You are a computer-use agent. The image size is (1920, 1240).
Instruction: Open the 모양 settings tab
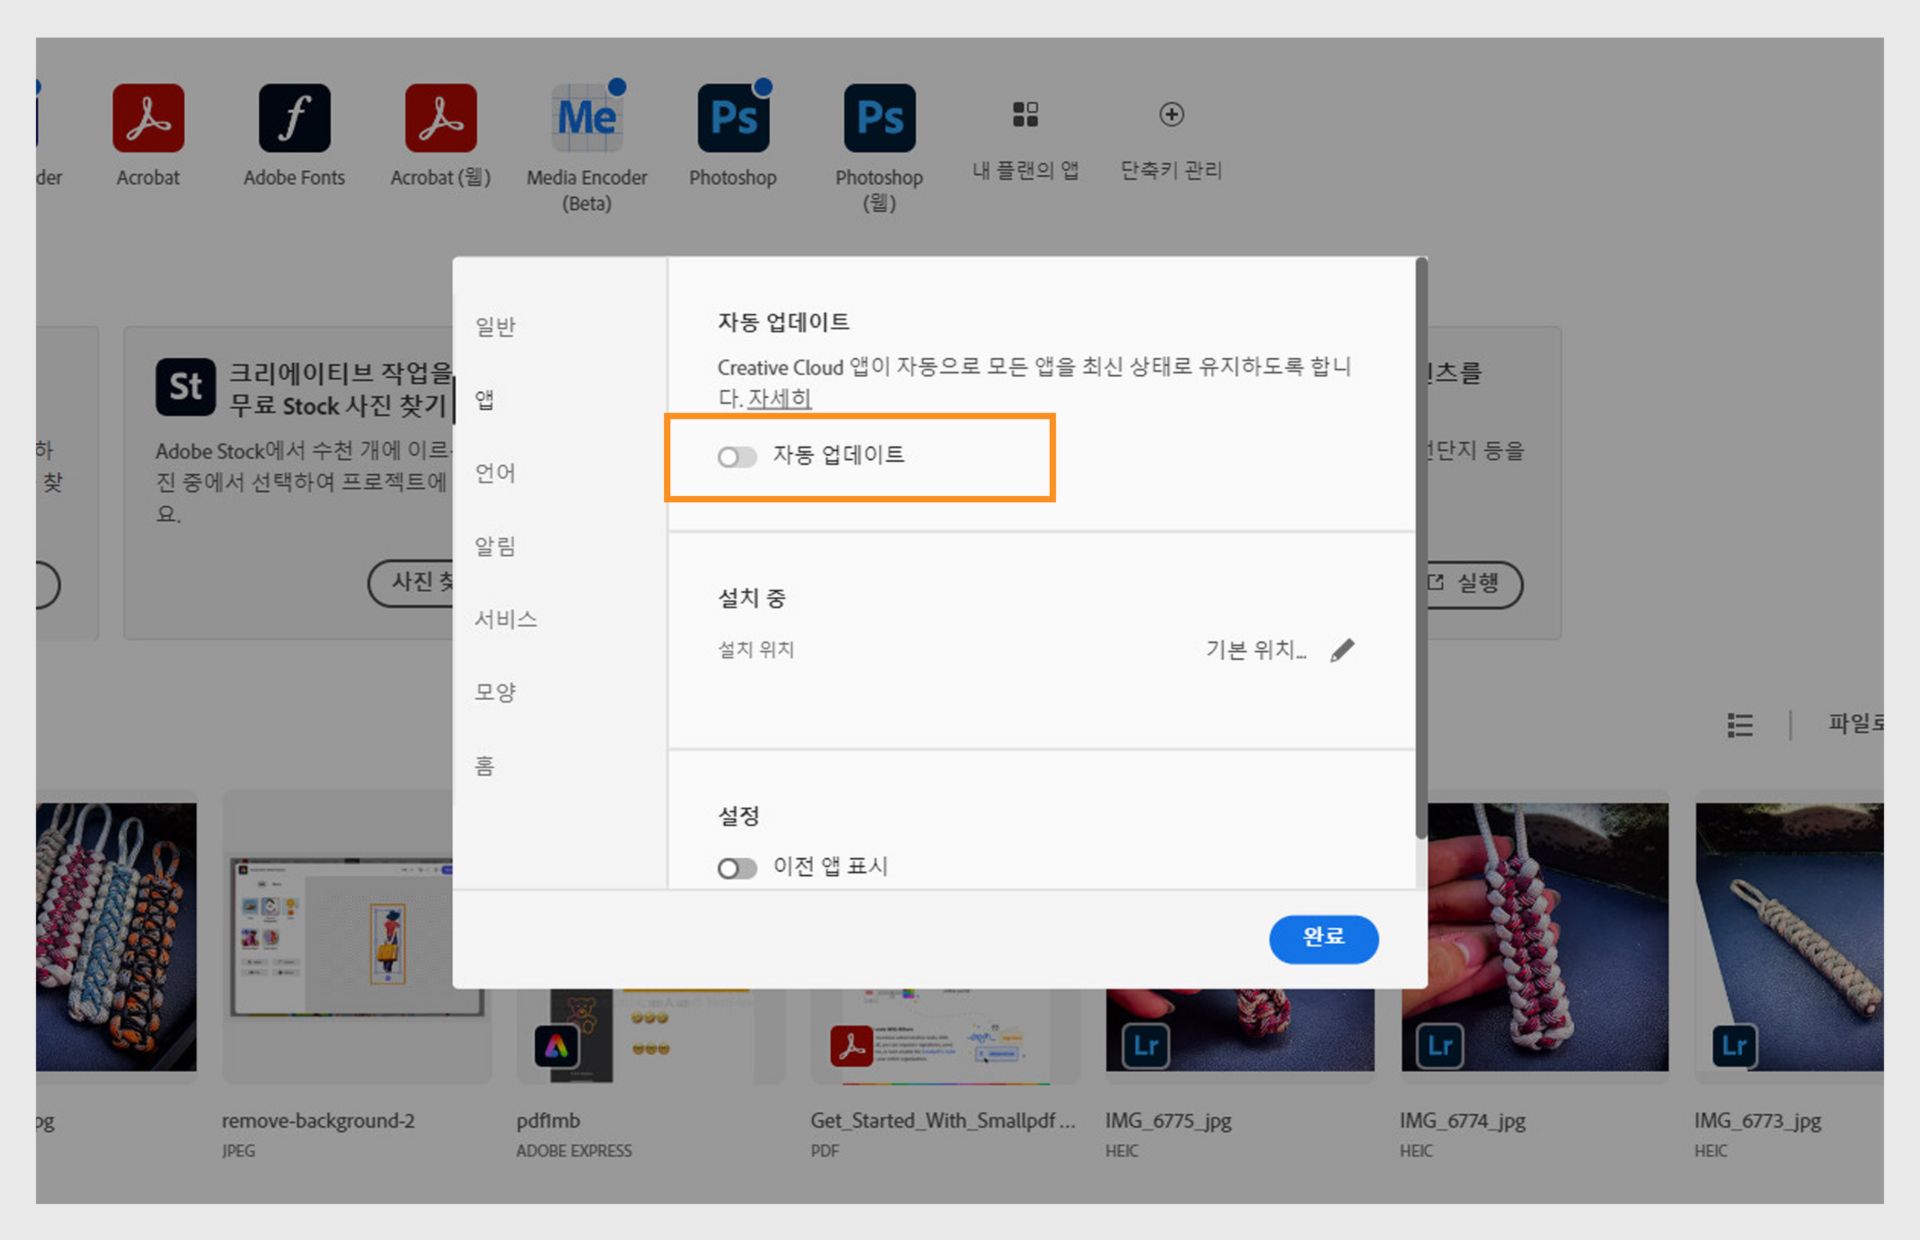495,692
